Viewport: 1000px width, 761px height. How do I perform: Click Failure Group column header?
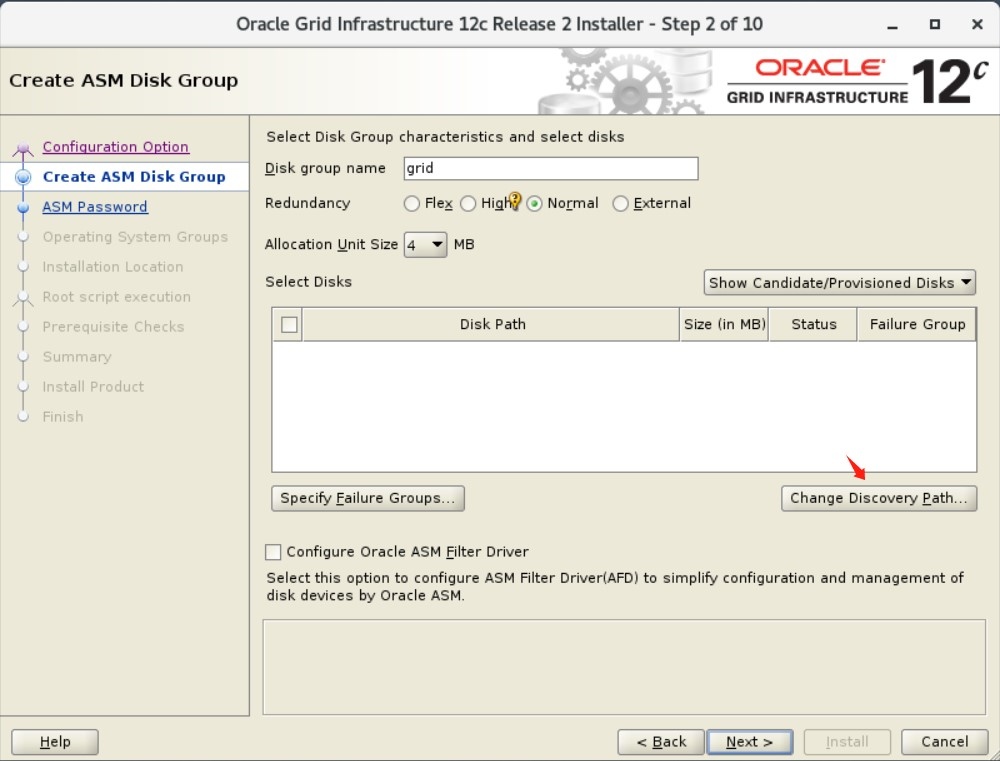coord(917,325)
